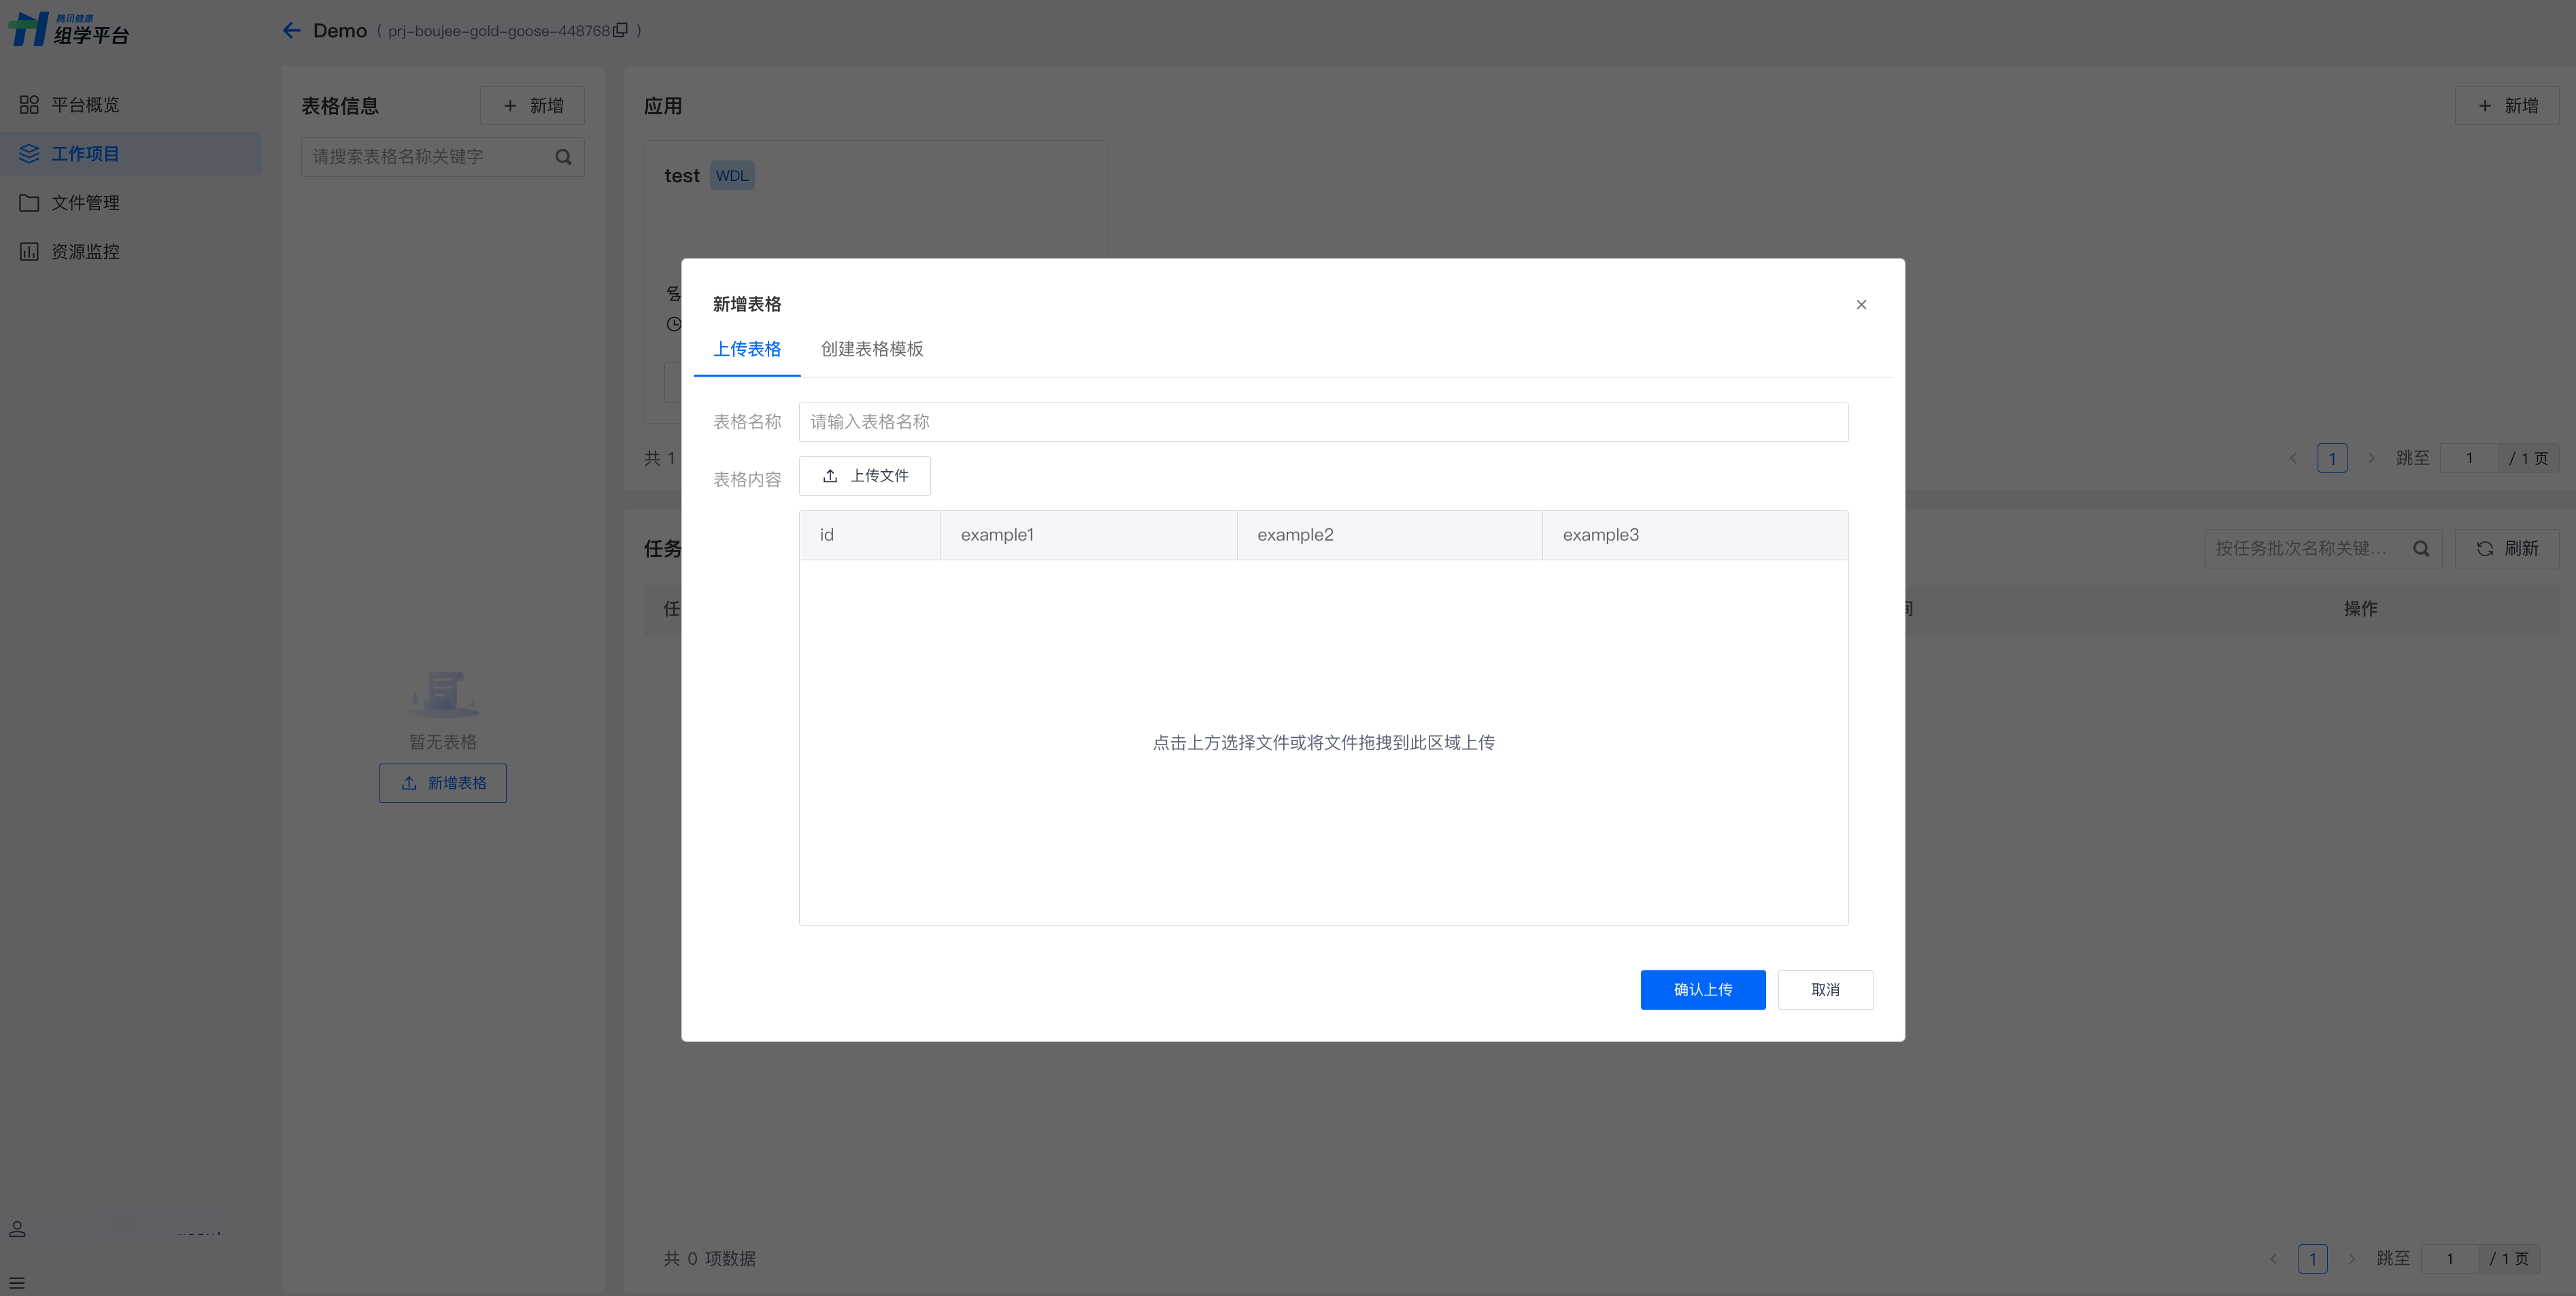The height and width of the screenshot is (1296, 2576).
Task: Click 刷新 refresh button in task section
Action: [x=2506, y=549]
